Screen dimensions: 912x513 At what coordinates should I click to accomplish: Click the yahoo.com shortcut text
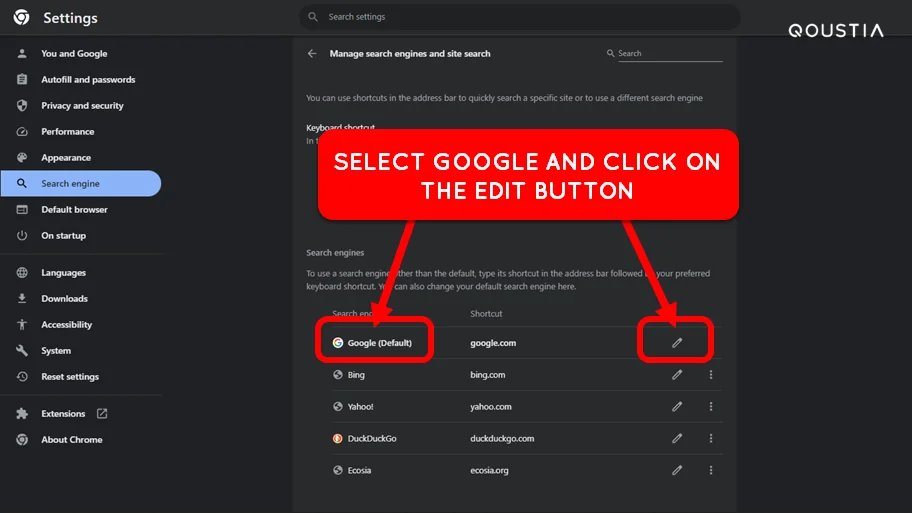(491, 407)
